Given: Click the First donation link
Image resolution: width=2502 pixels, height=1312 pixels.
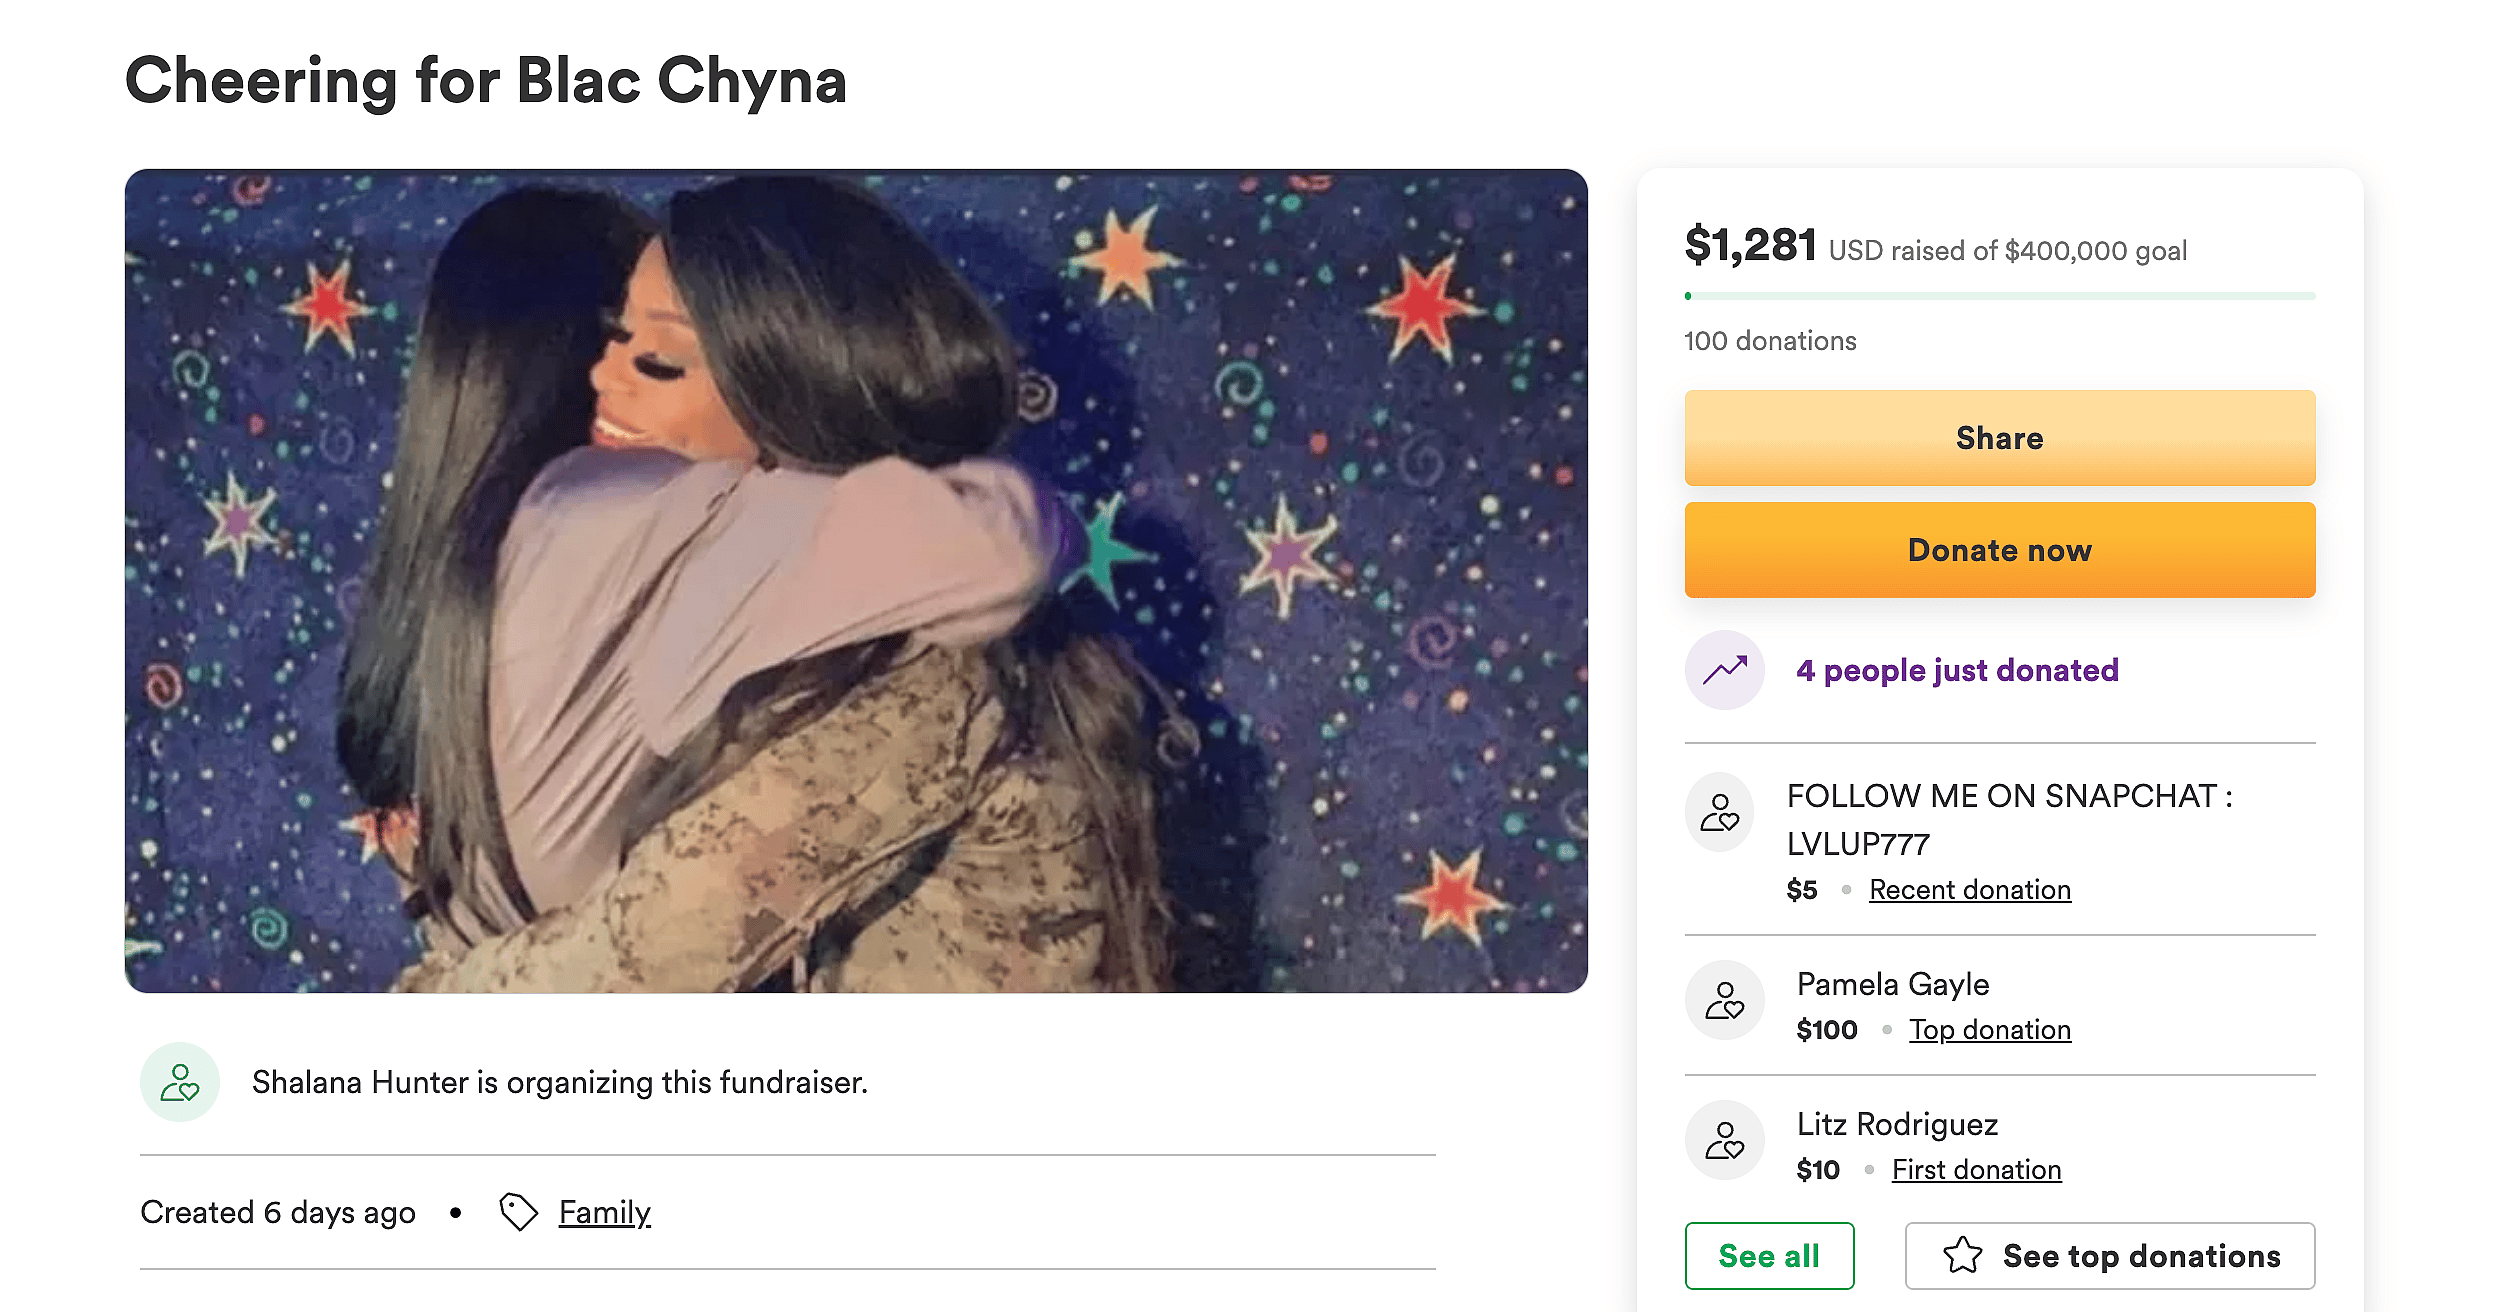Looking at the screenshot, I should click(x=1975, y=1169).
